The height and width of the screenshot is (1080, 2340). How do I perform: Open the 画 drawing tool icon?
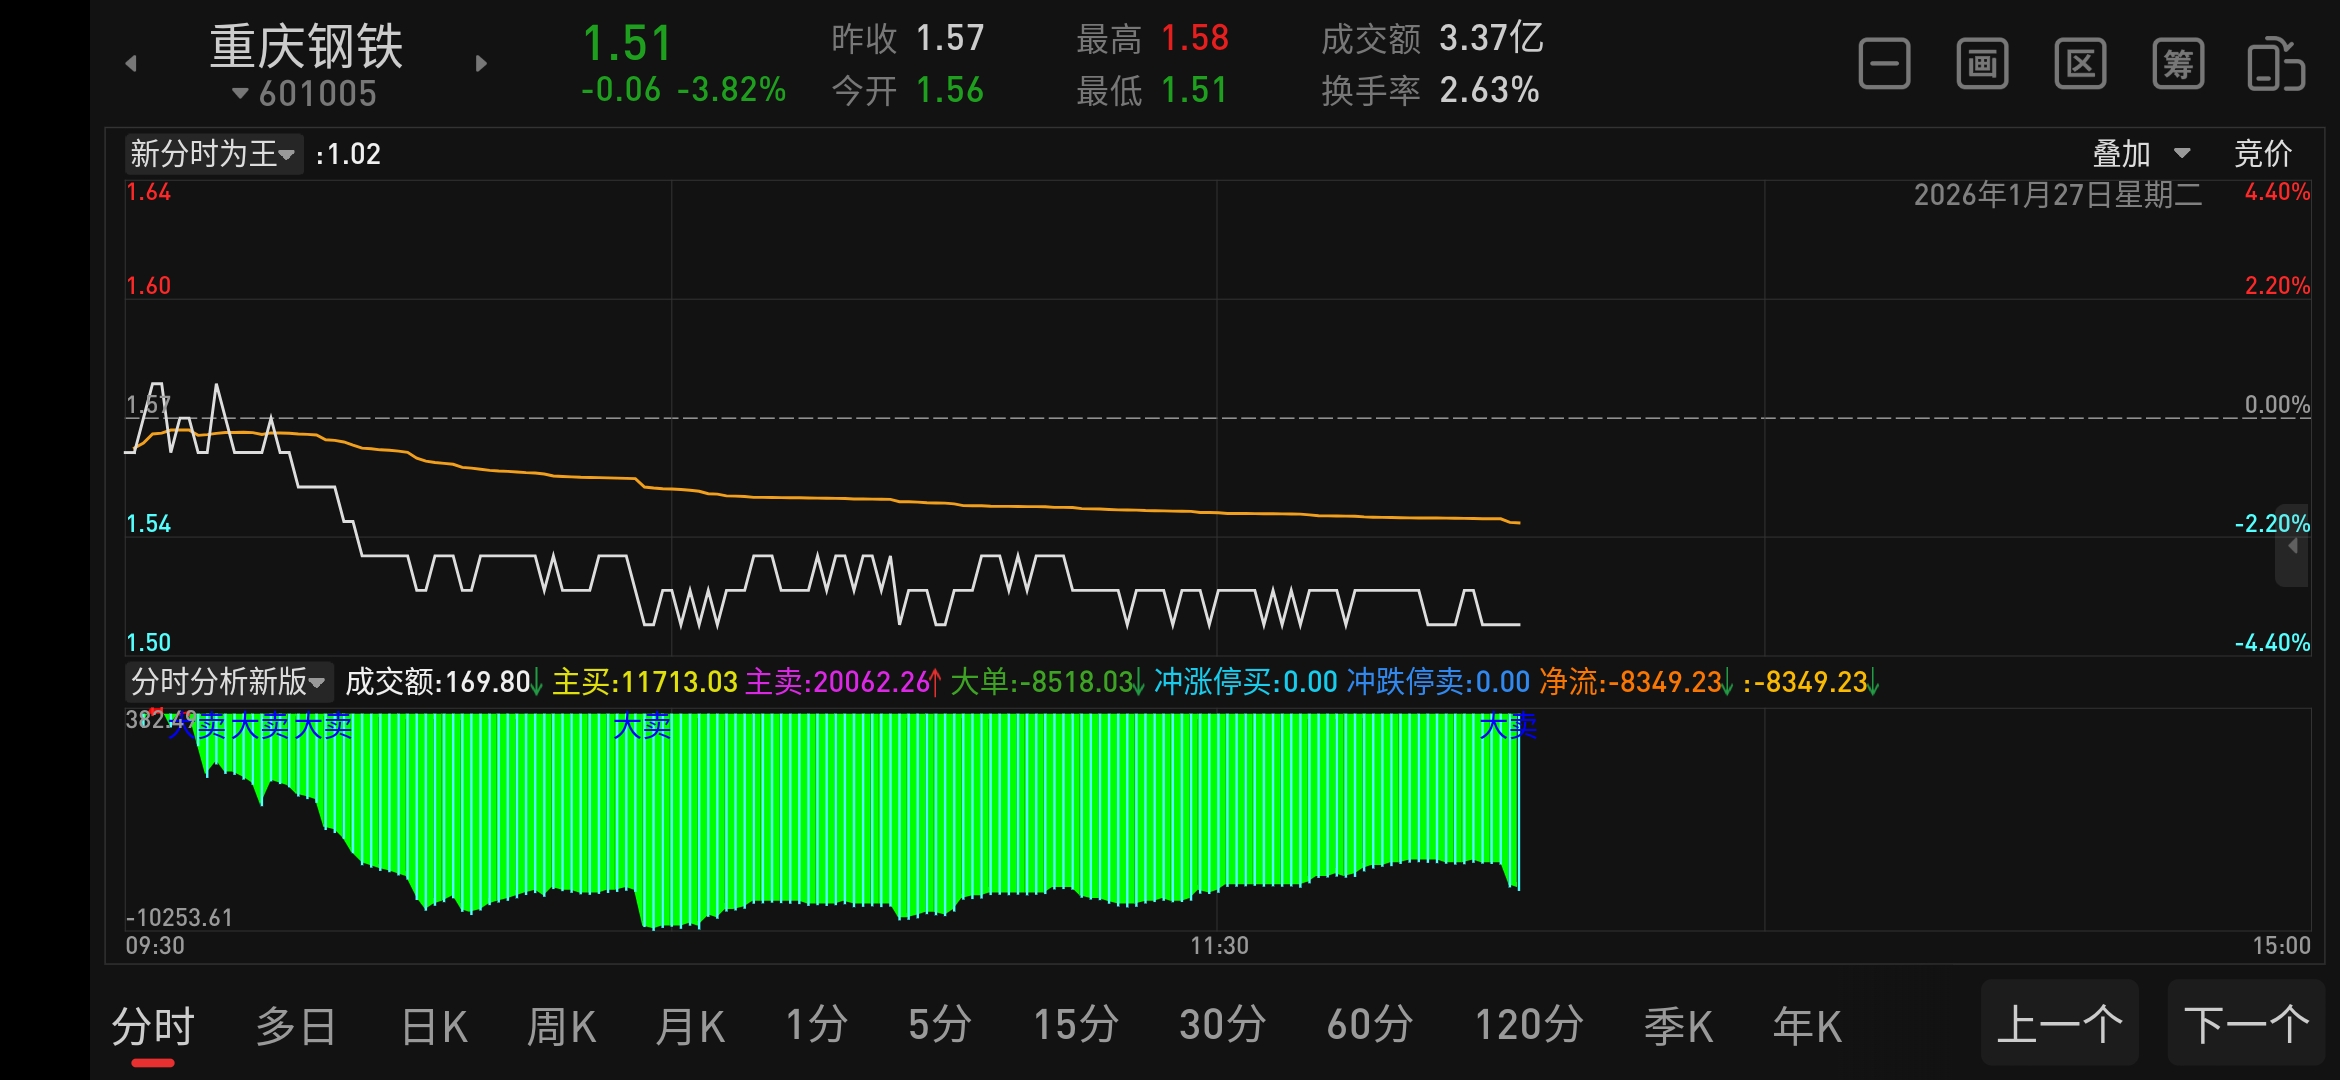[x=1982, y=65]
